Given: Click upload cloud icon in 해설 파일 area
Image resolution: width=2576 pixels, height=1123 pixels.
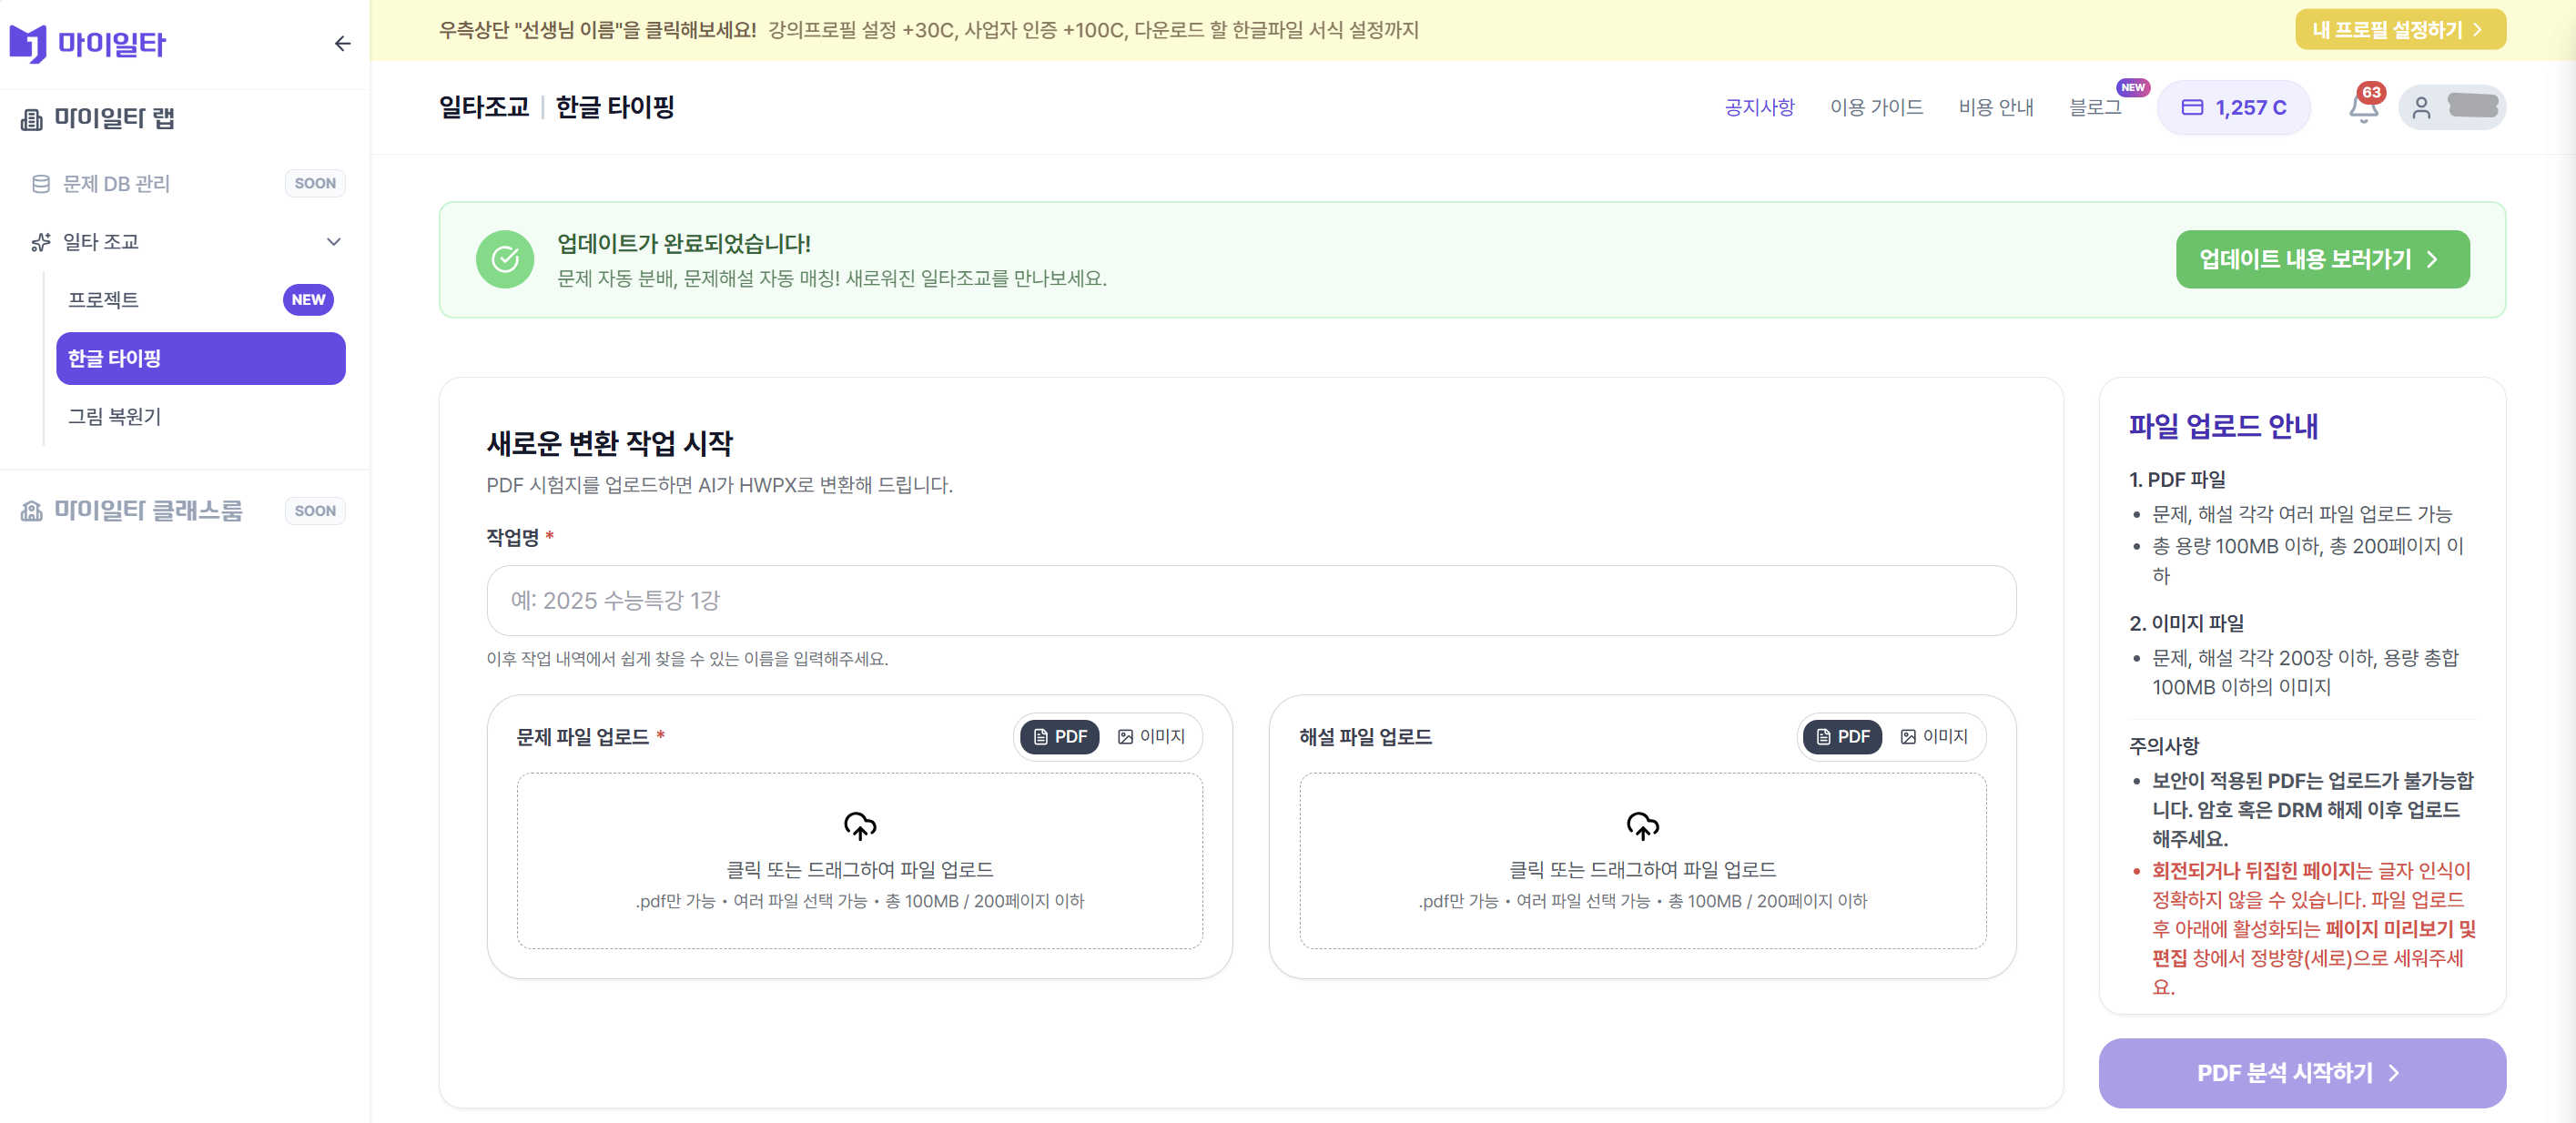Looking at the screenshot, I should pyautogui.click(x=1642, y=826).
